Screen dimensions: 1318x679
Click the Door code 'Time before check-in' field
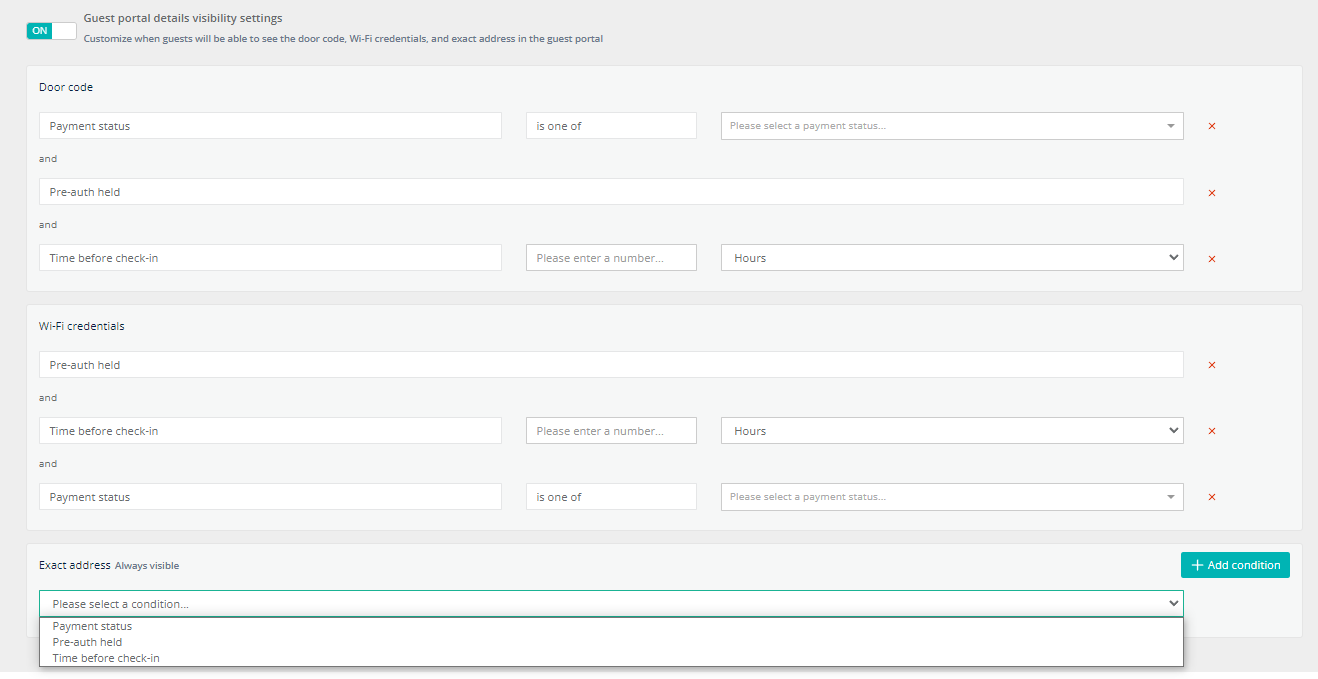pyautogui.click(x=270, y=258)
